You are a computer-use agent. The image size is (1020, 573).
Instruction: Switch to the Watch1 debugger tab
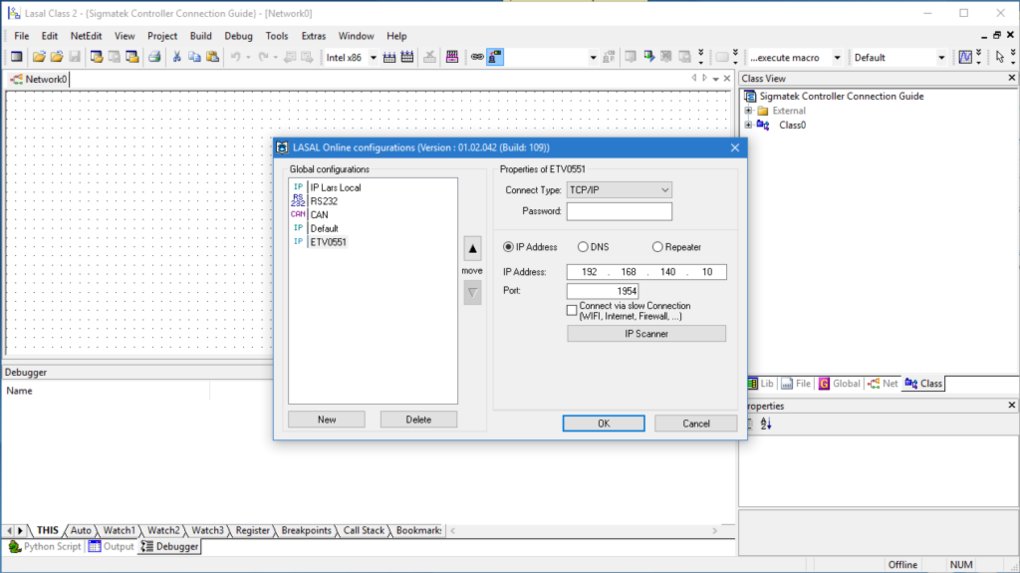[119, 531]
